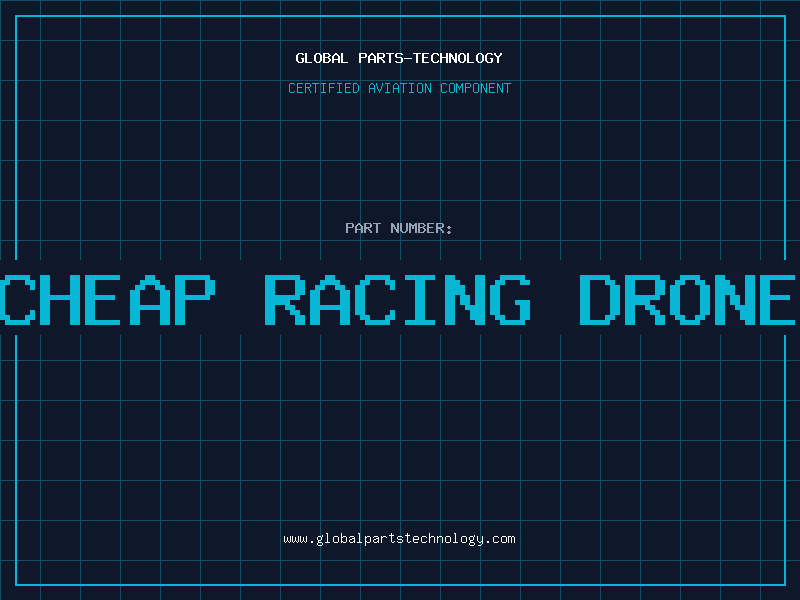The width and height of the screenshot is (800, 600).
Task: Open the www.globalpartstechnology.com link
Action: pos(399,539)
